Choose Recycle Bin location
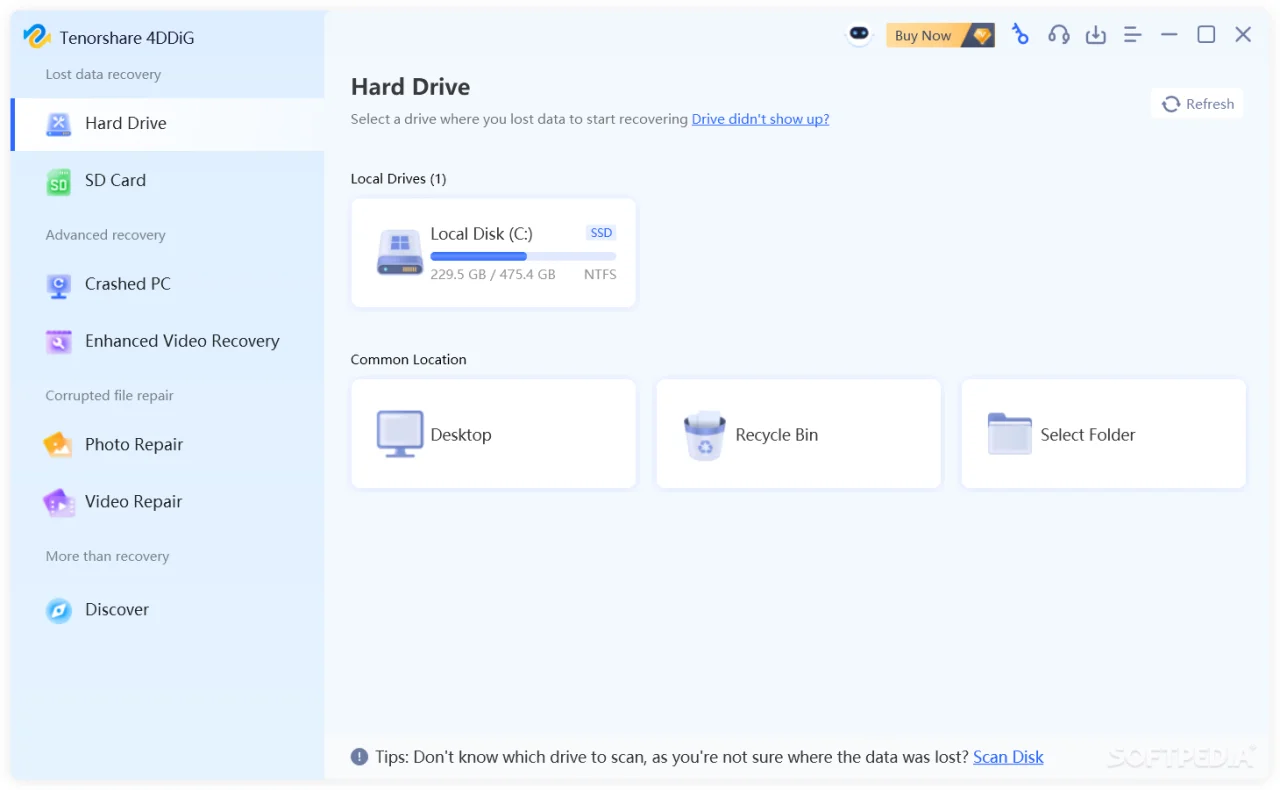 click(799, 434)
